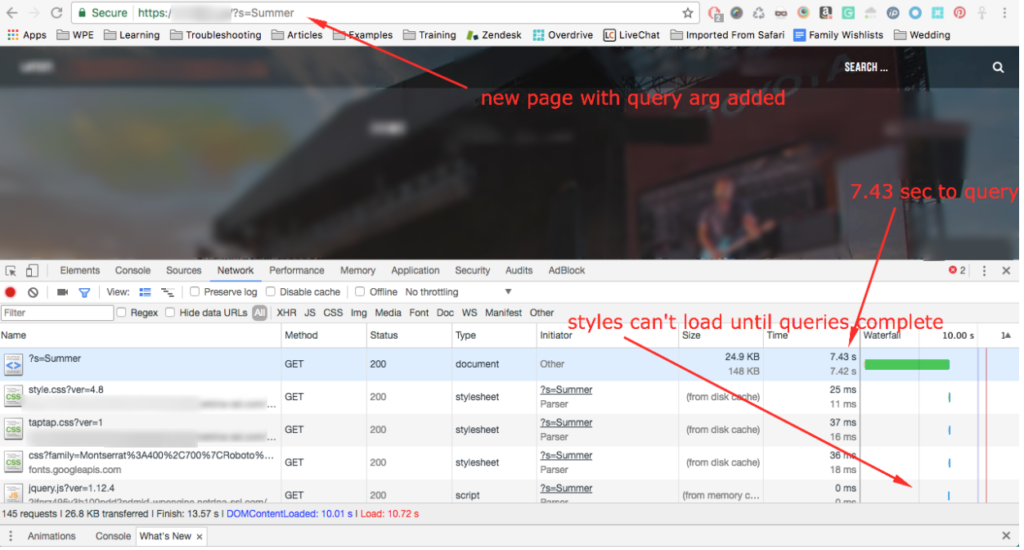Toggle the capture screenshots camera icon
Viewport: 1024px width, 550px height.
tap(62, 292)
